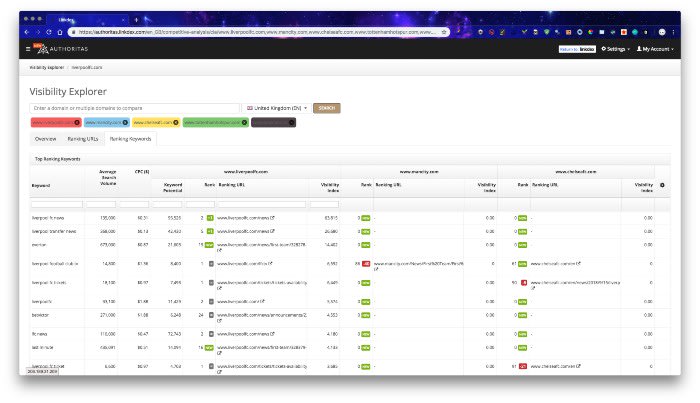Viewport: 700px width, 403px height.
Task: Click the Keyword column filter box
Action: coord(57,204)
